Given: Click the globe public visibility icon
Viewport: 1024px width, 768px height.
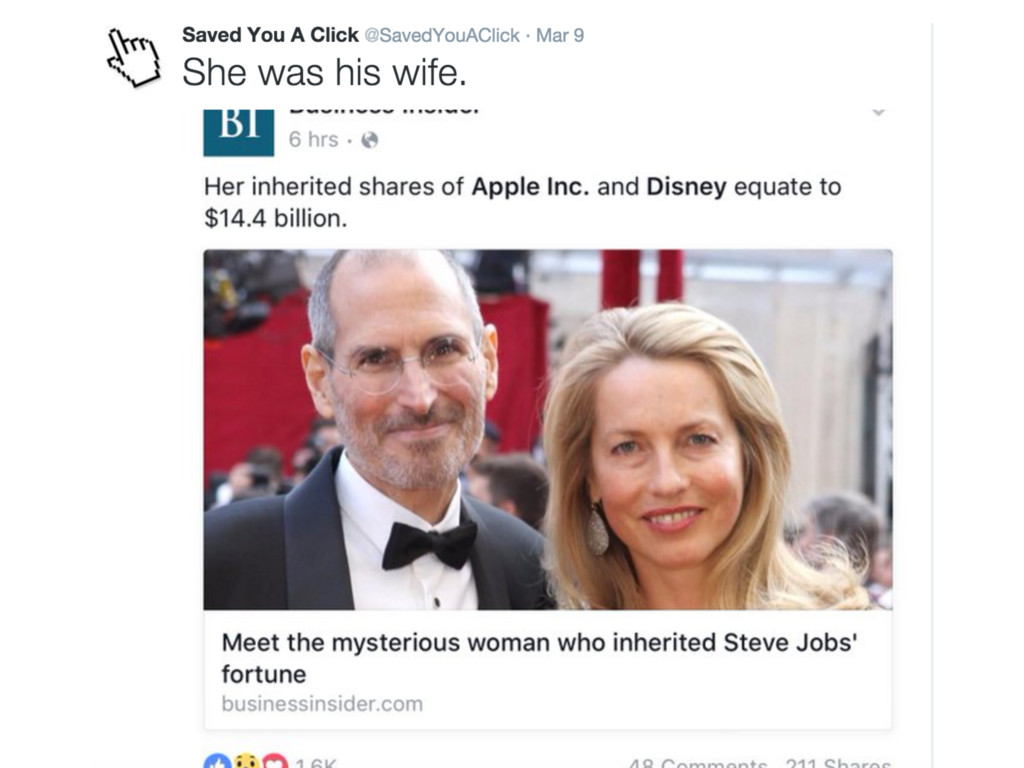Looking at the screenshot, I should click(370, 140).
